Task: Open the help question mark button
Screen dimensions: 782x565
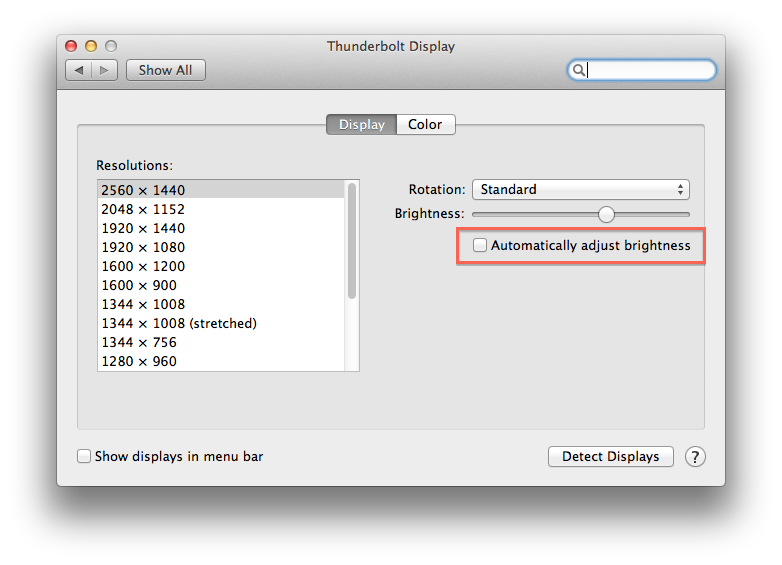Action: pos(695,456)
